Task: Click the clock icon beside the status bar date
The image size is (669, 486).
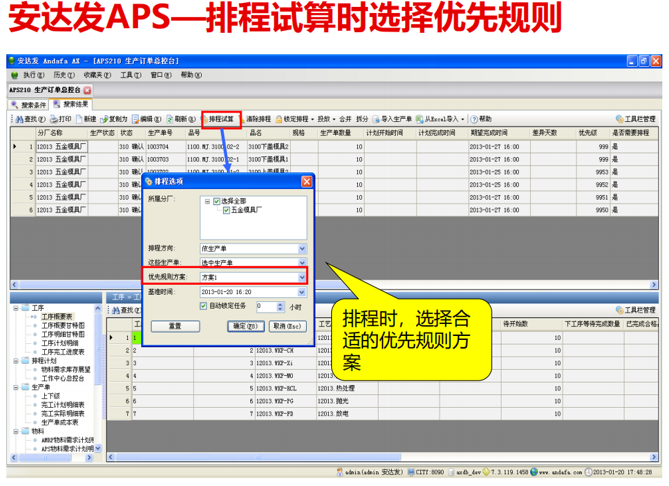Action: 588,472
